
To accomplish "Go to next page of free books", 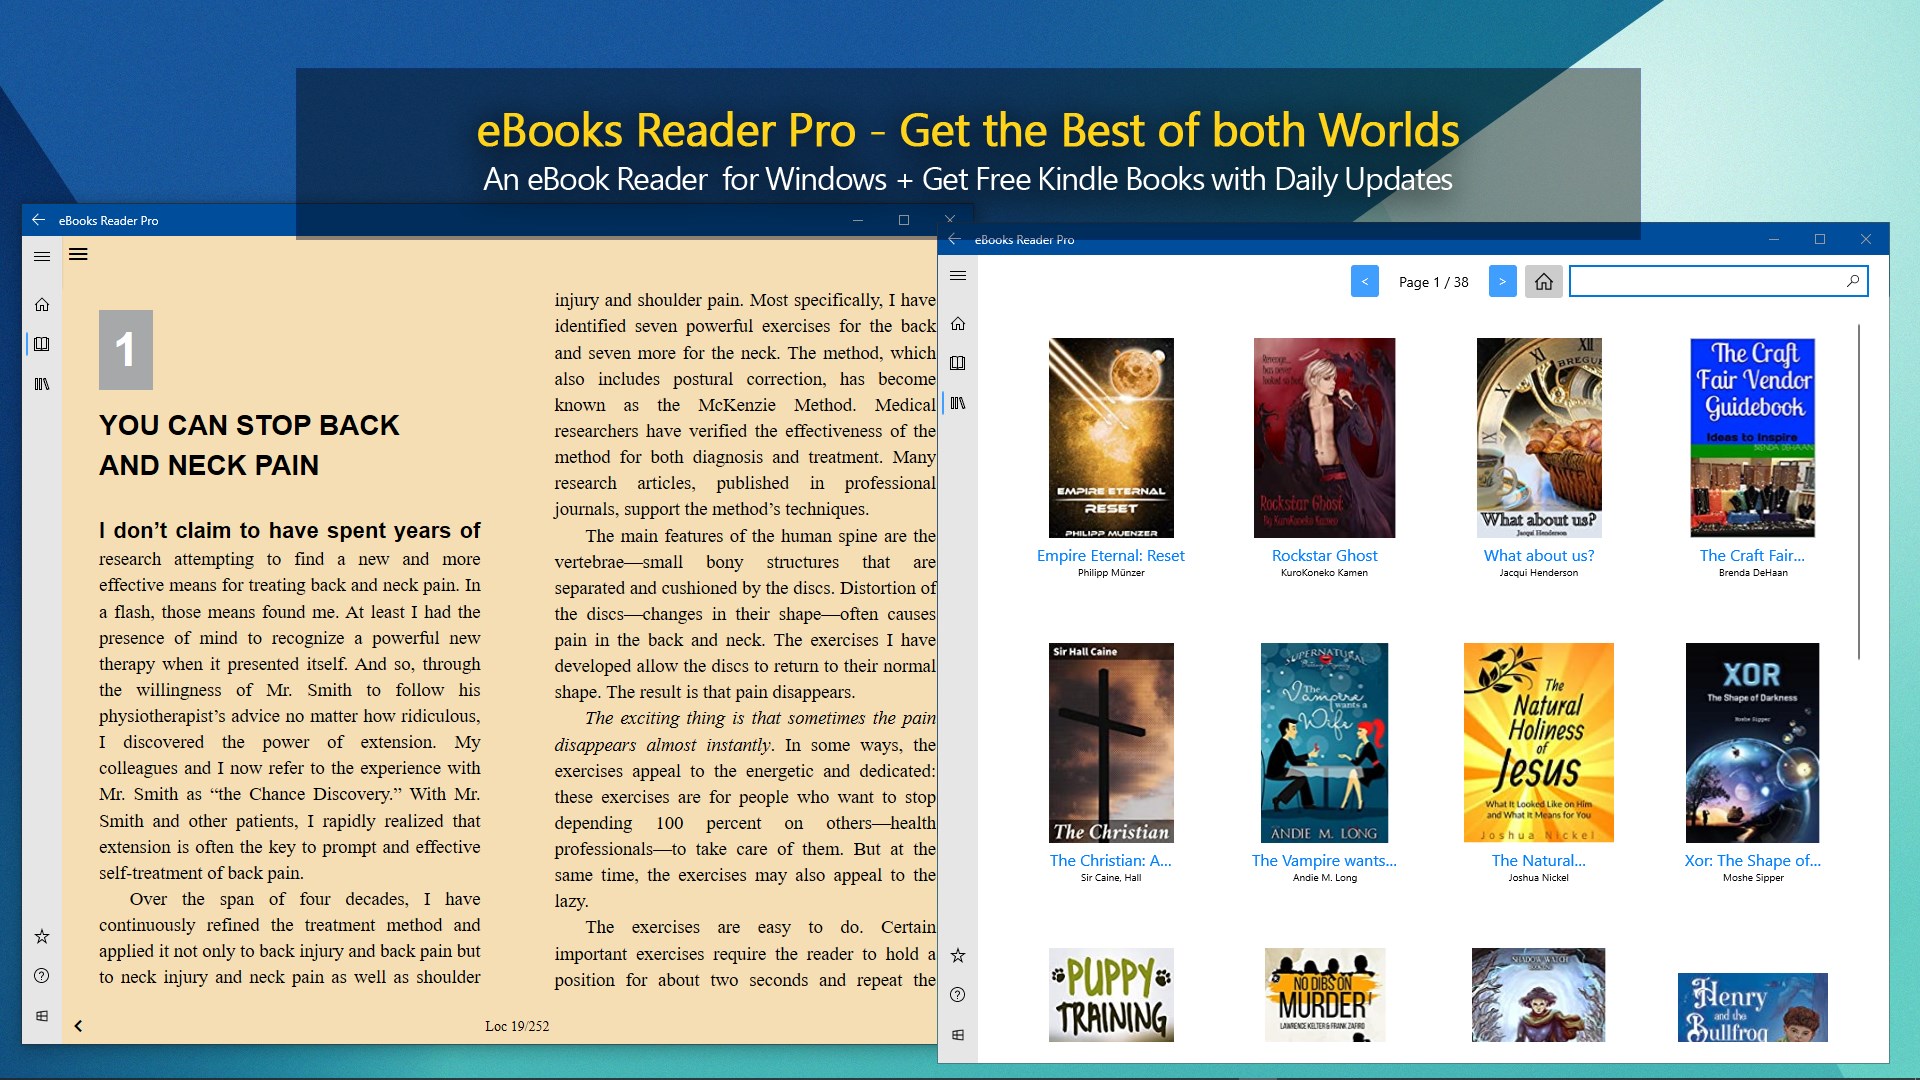I will pyautogui.click(x=1502, y=282).
